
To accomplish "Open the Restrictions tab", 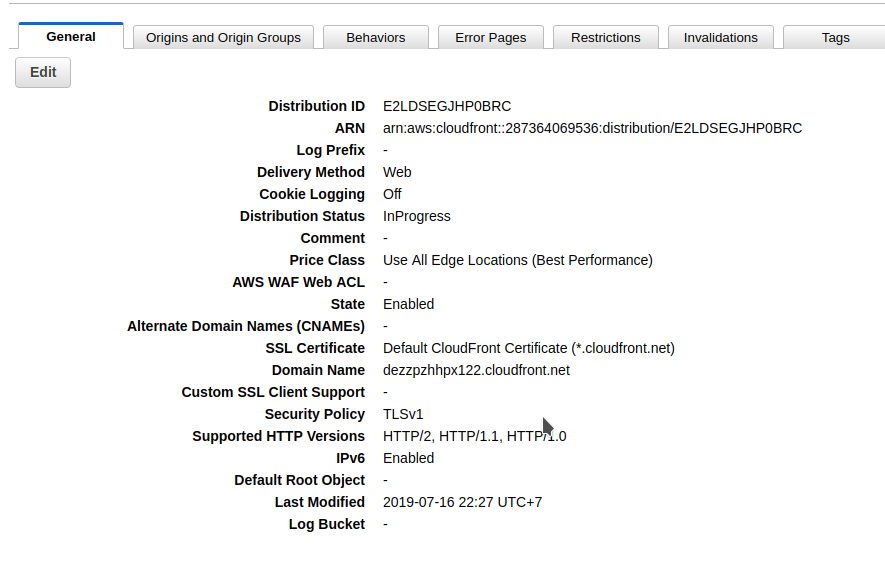I will (x=606, y=38).
